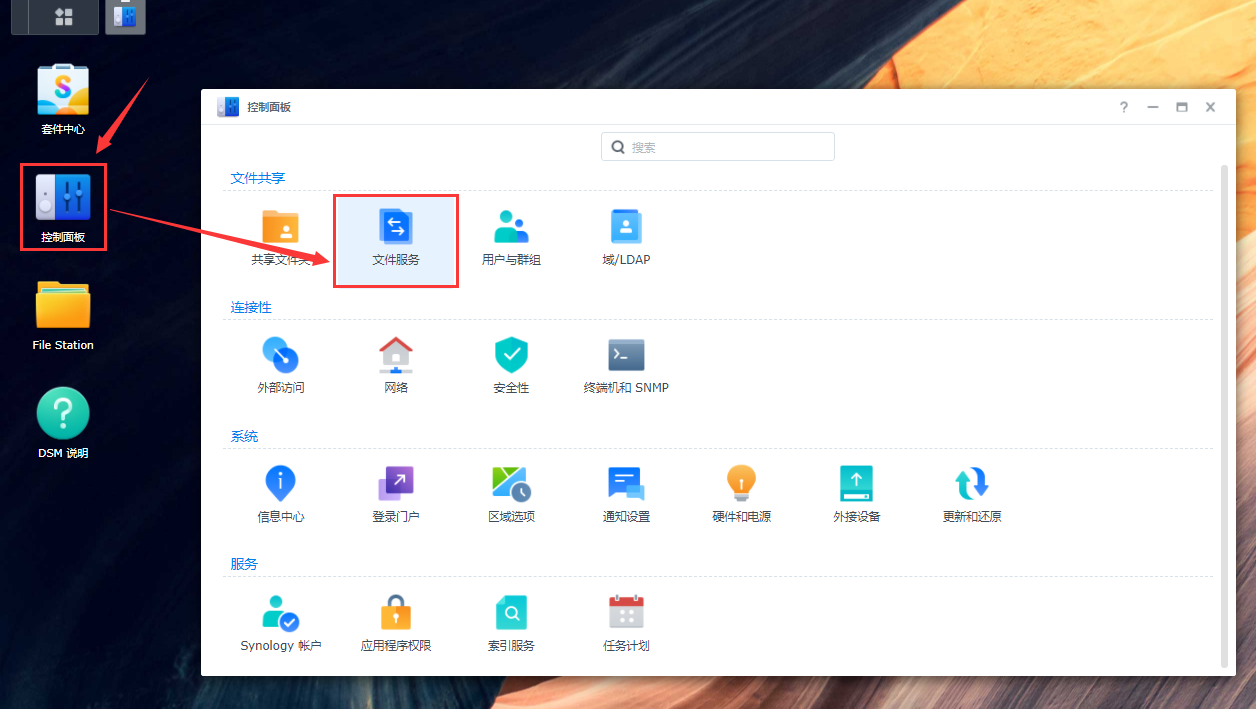Open the 域/LDAP settings

626,235
